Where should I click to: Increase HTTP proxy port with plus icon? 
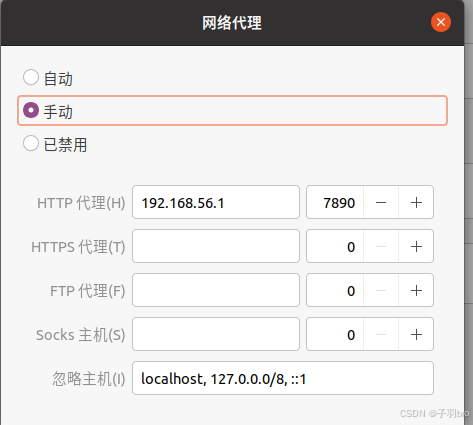[416, 202]
